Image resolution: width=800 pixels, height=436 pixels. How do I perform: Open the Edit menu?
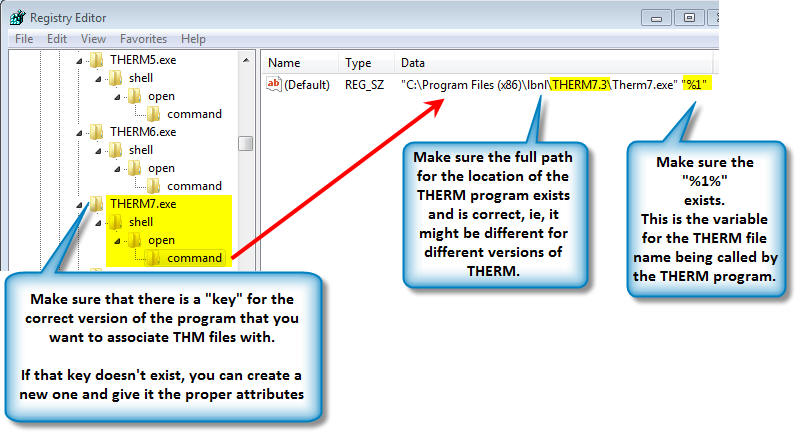[x=57, y=39]
